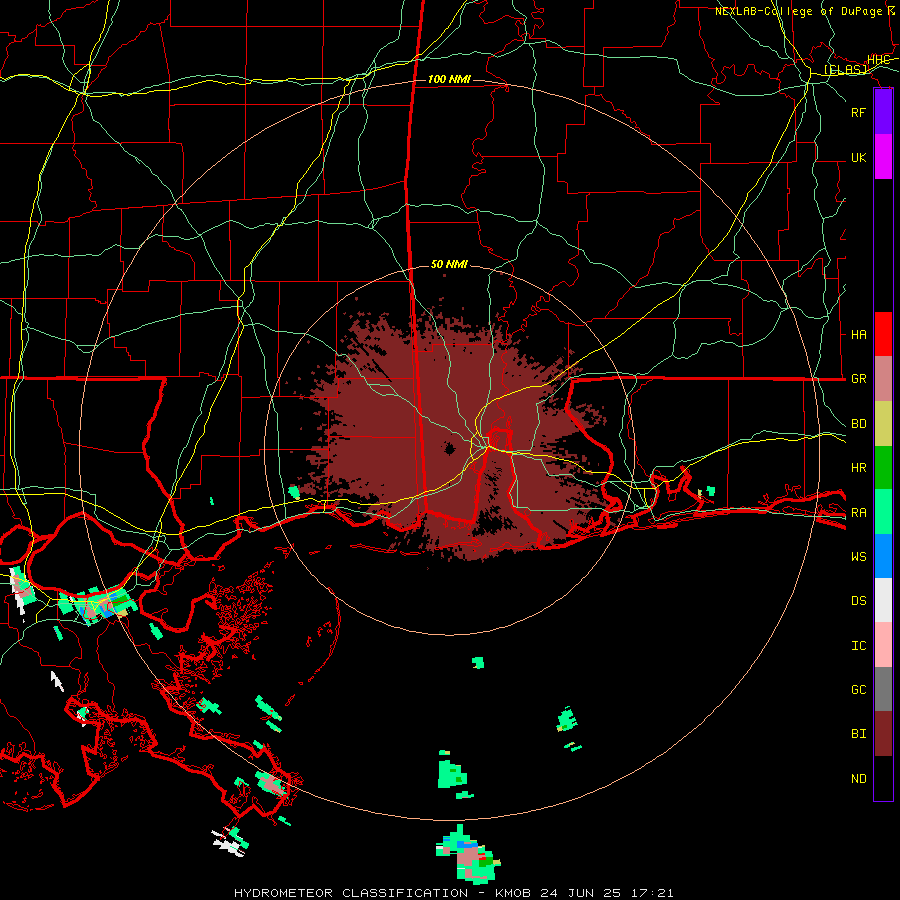Click the 'NEXLAB-College of DuPage' credit text
Viewport: 900px width, 900px height.
[x=798, y=11]
